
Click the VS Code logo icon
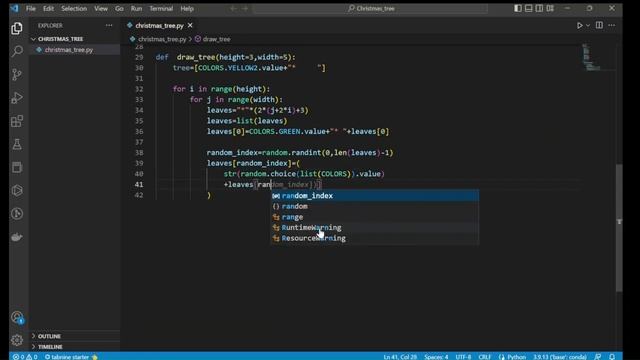15,8
